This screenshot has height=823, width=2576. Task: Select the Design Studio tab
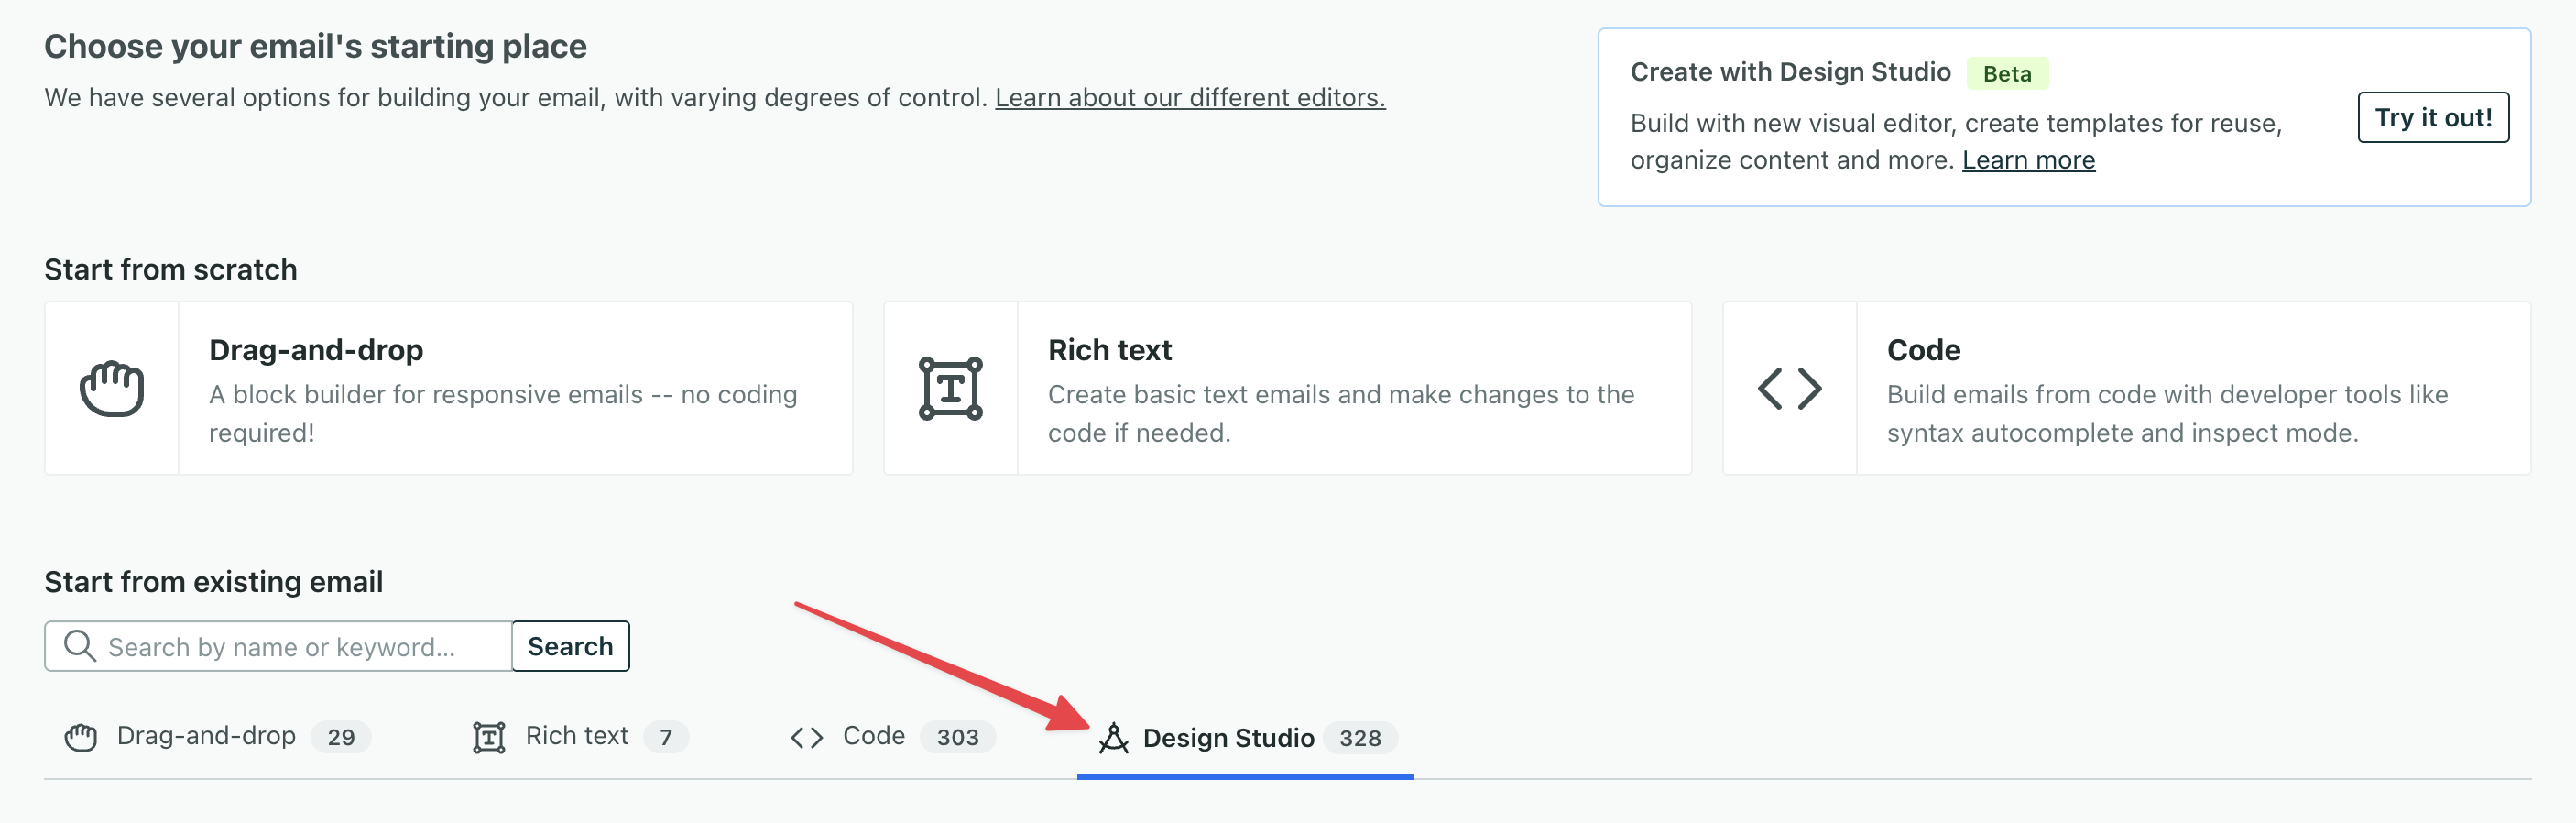coord(1245,738)
